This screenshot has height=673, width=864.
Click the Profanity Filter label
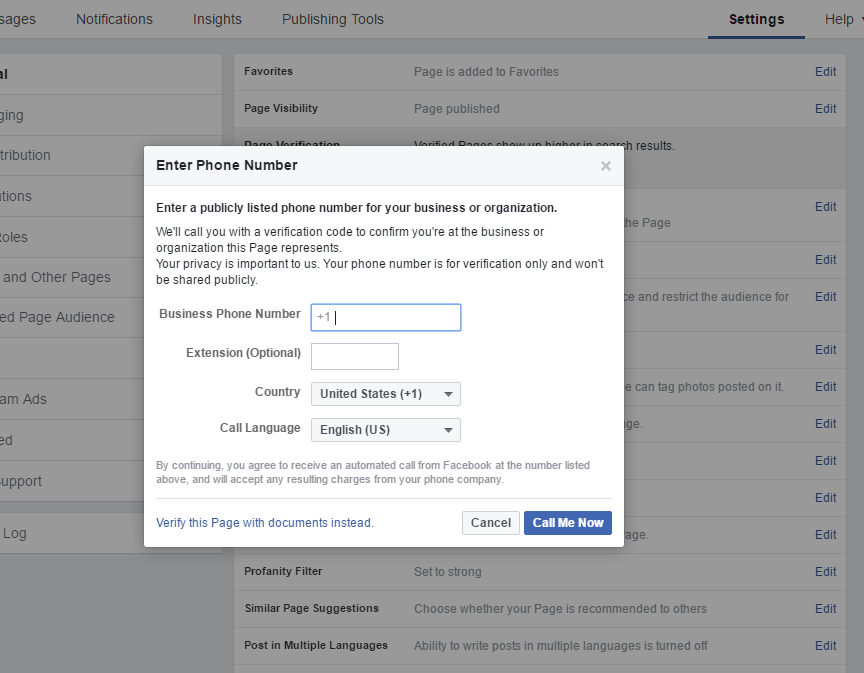point(283,571)
